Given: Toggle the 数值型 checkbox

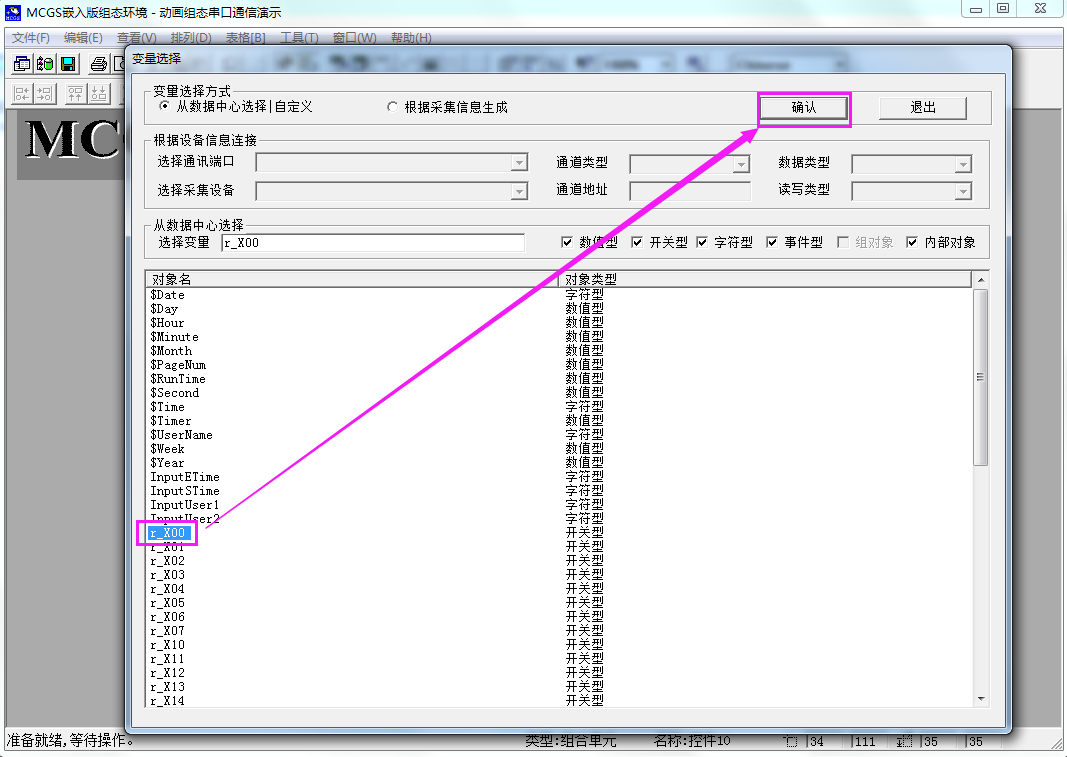Looking at the screenshot, I should point(567,242).
